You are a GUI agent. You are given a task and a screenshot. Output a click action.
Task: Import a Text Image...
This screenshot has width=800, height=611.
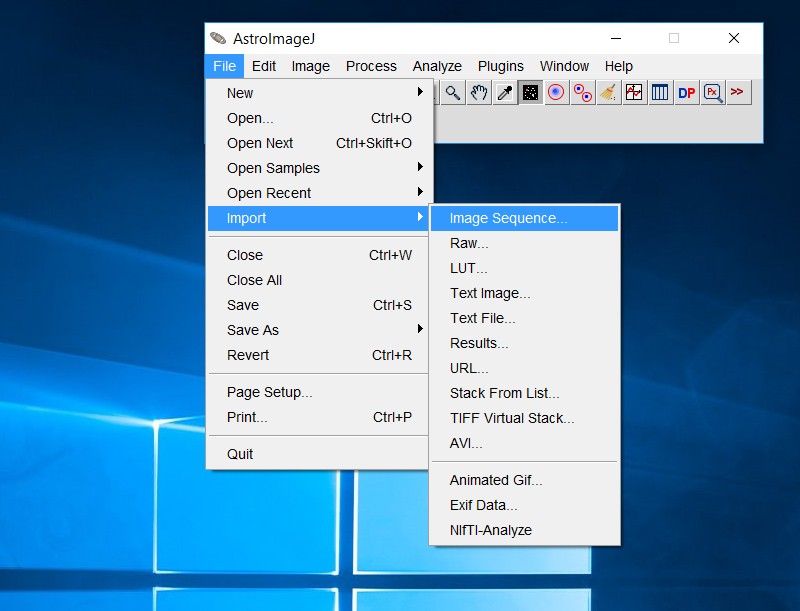[524, 293]
